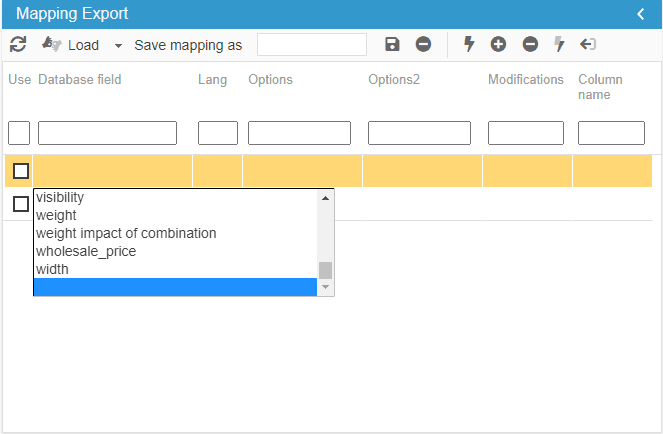Click the dropdown list scroll-down arrow
Viewport: 663px width, 434px height.
(x=325, y=288)
